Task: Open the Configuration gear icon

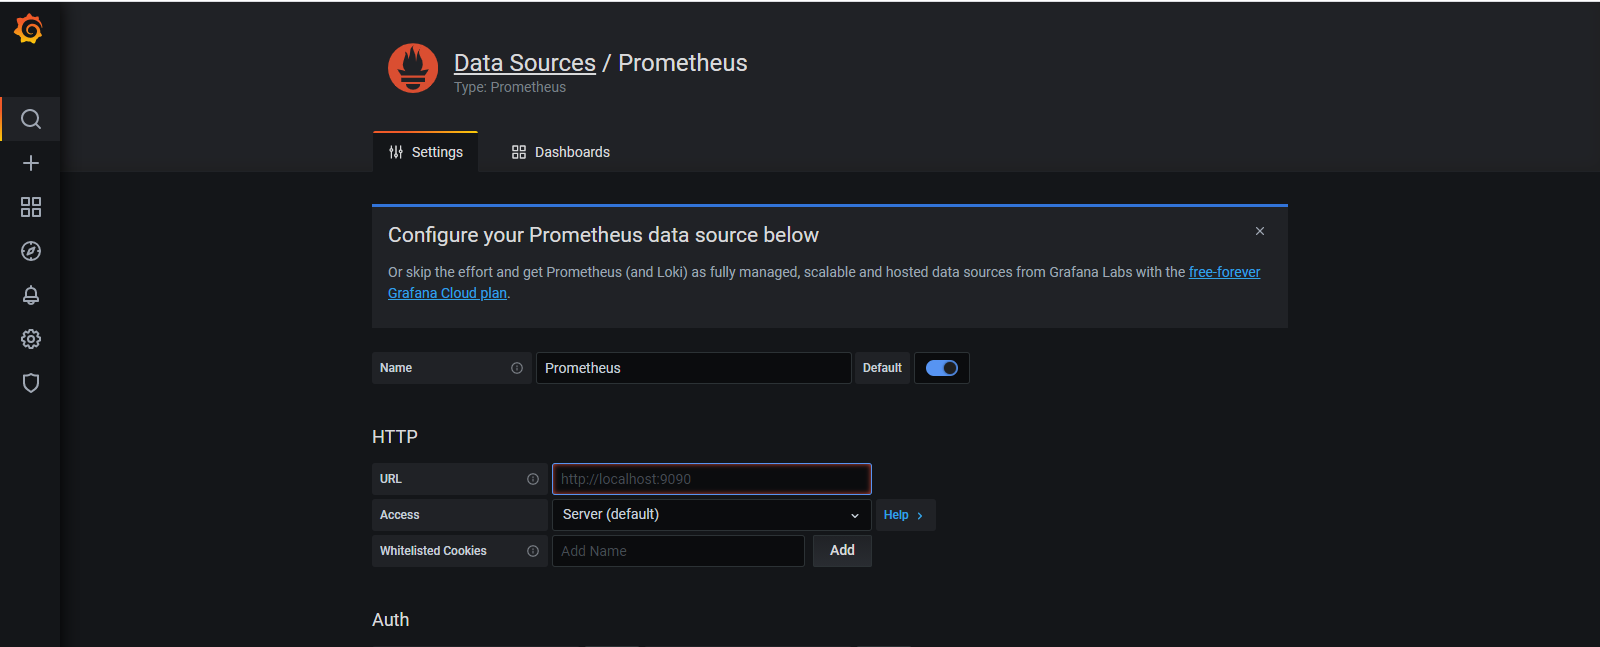Action: coord(31,339)
